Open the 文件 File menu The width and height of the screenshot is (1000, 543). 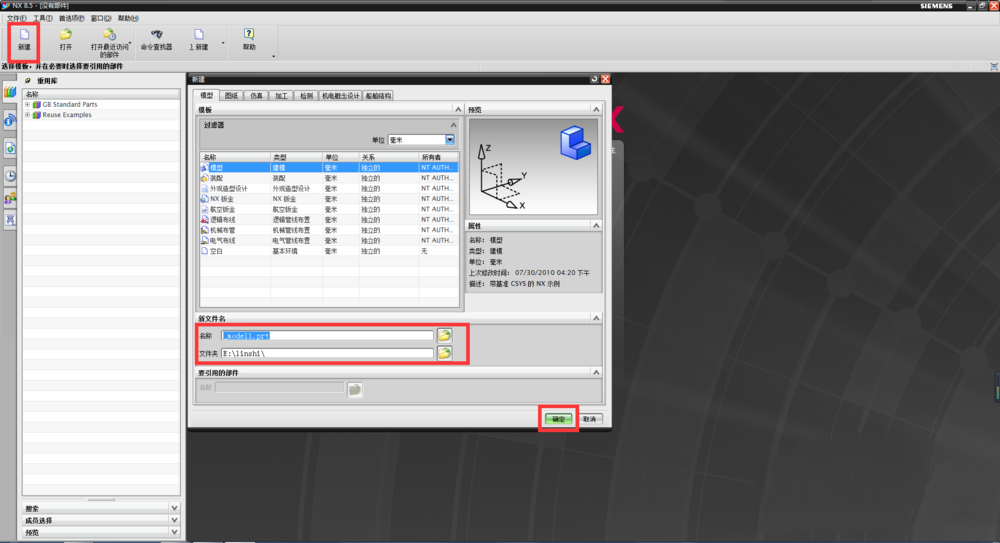coord(17,18)
